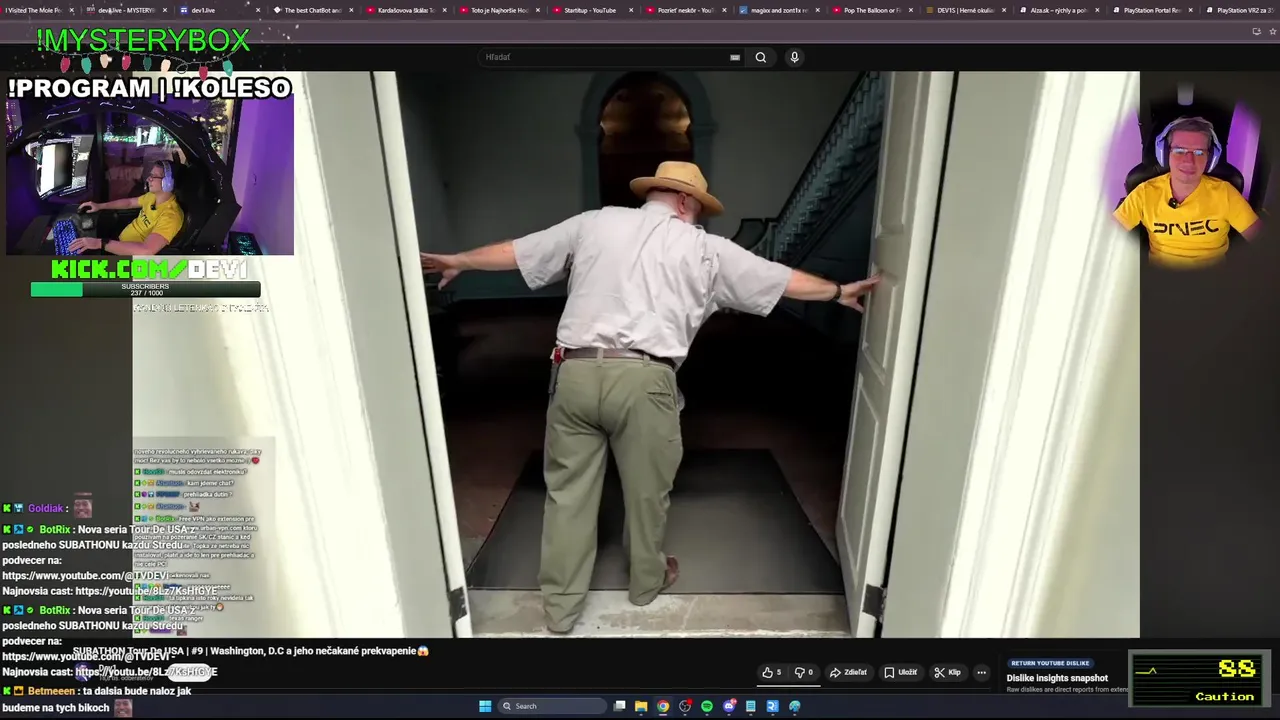Close the Pop The Balloon tab
1280x720 pixels.
(911, 10)
